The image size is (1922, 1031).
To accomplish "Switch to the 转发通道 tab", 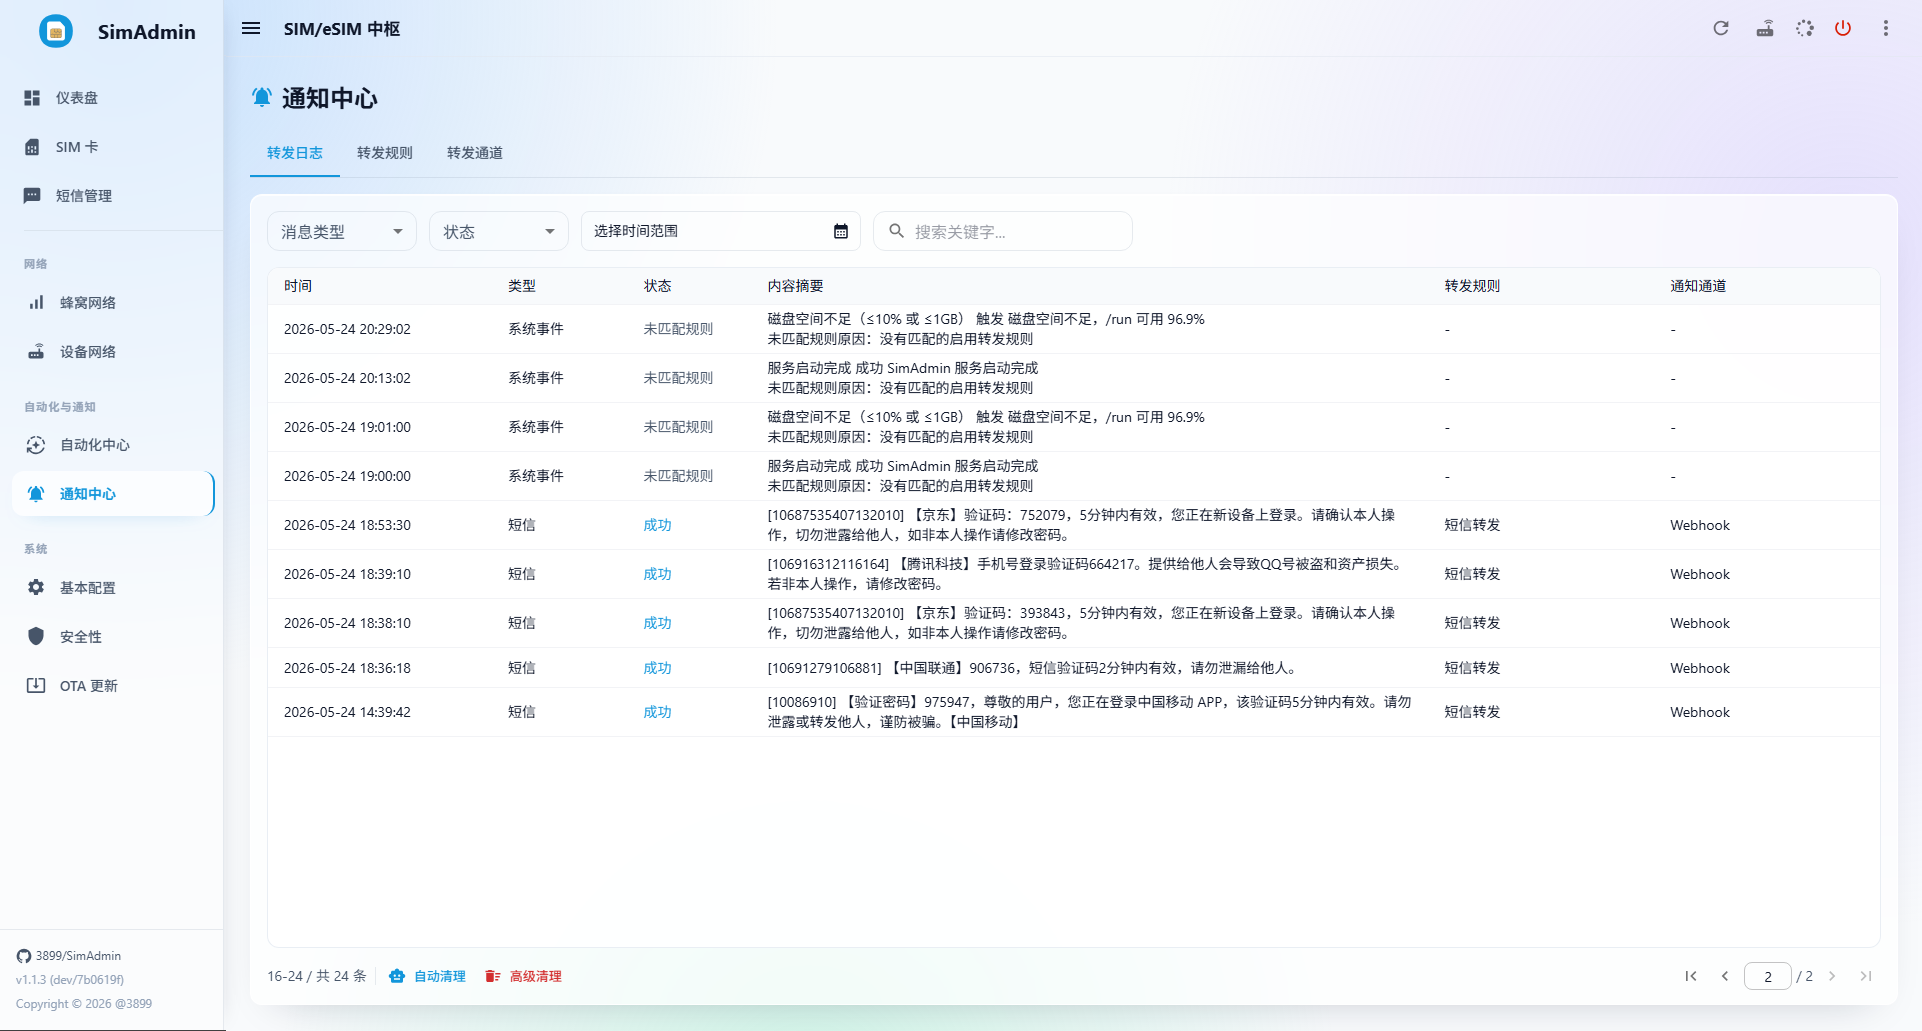I will click(475, 153).
